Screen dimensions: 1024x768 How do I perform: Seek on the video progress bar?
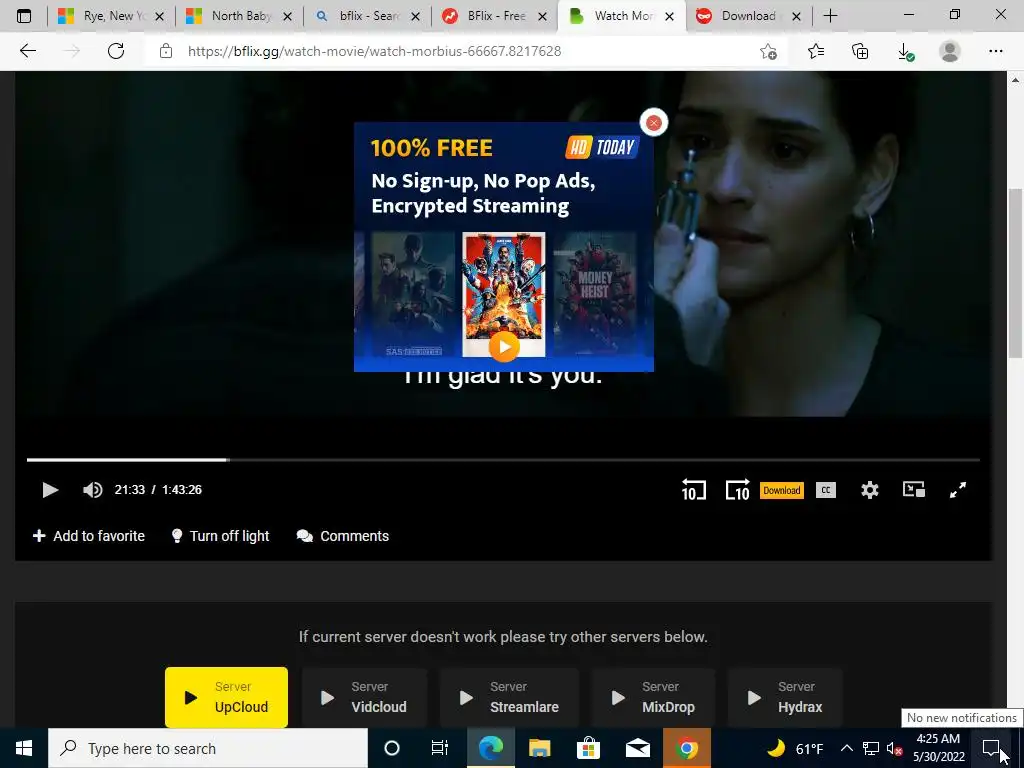tap(503, 460)
